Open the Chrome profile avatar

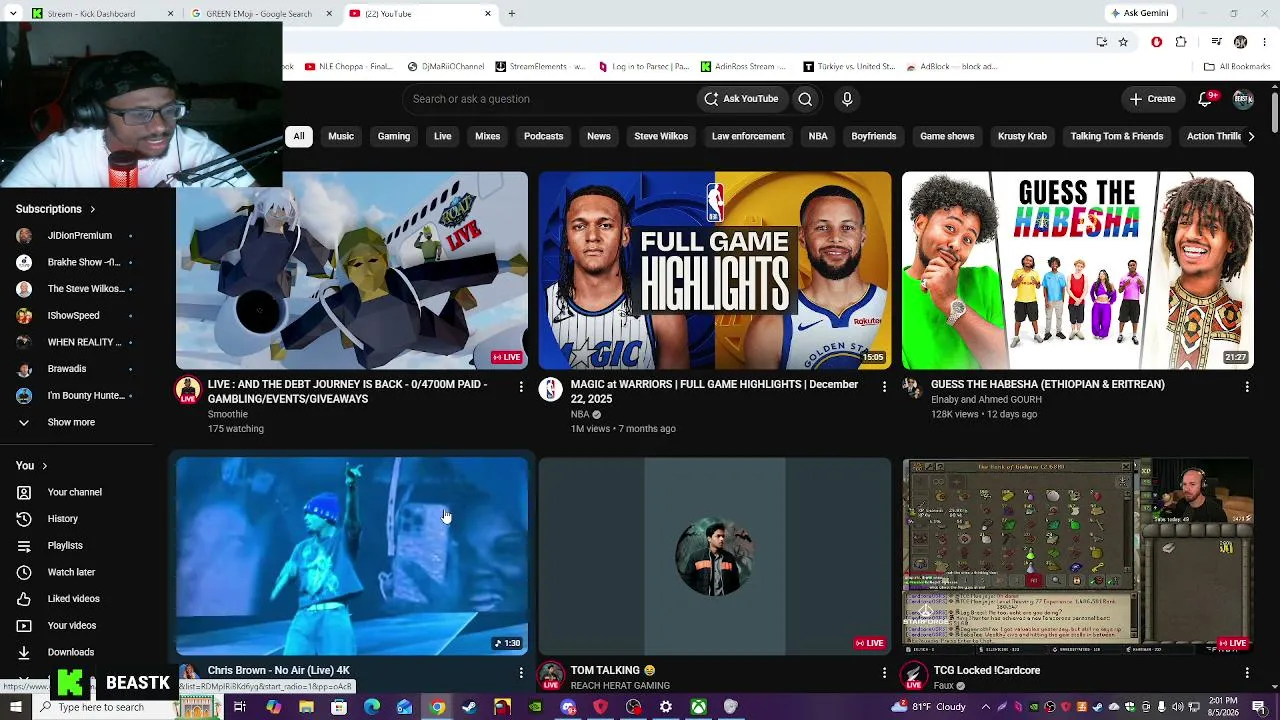[1241, 42]
